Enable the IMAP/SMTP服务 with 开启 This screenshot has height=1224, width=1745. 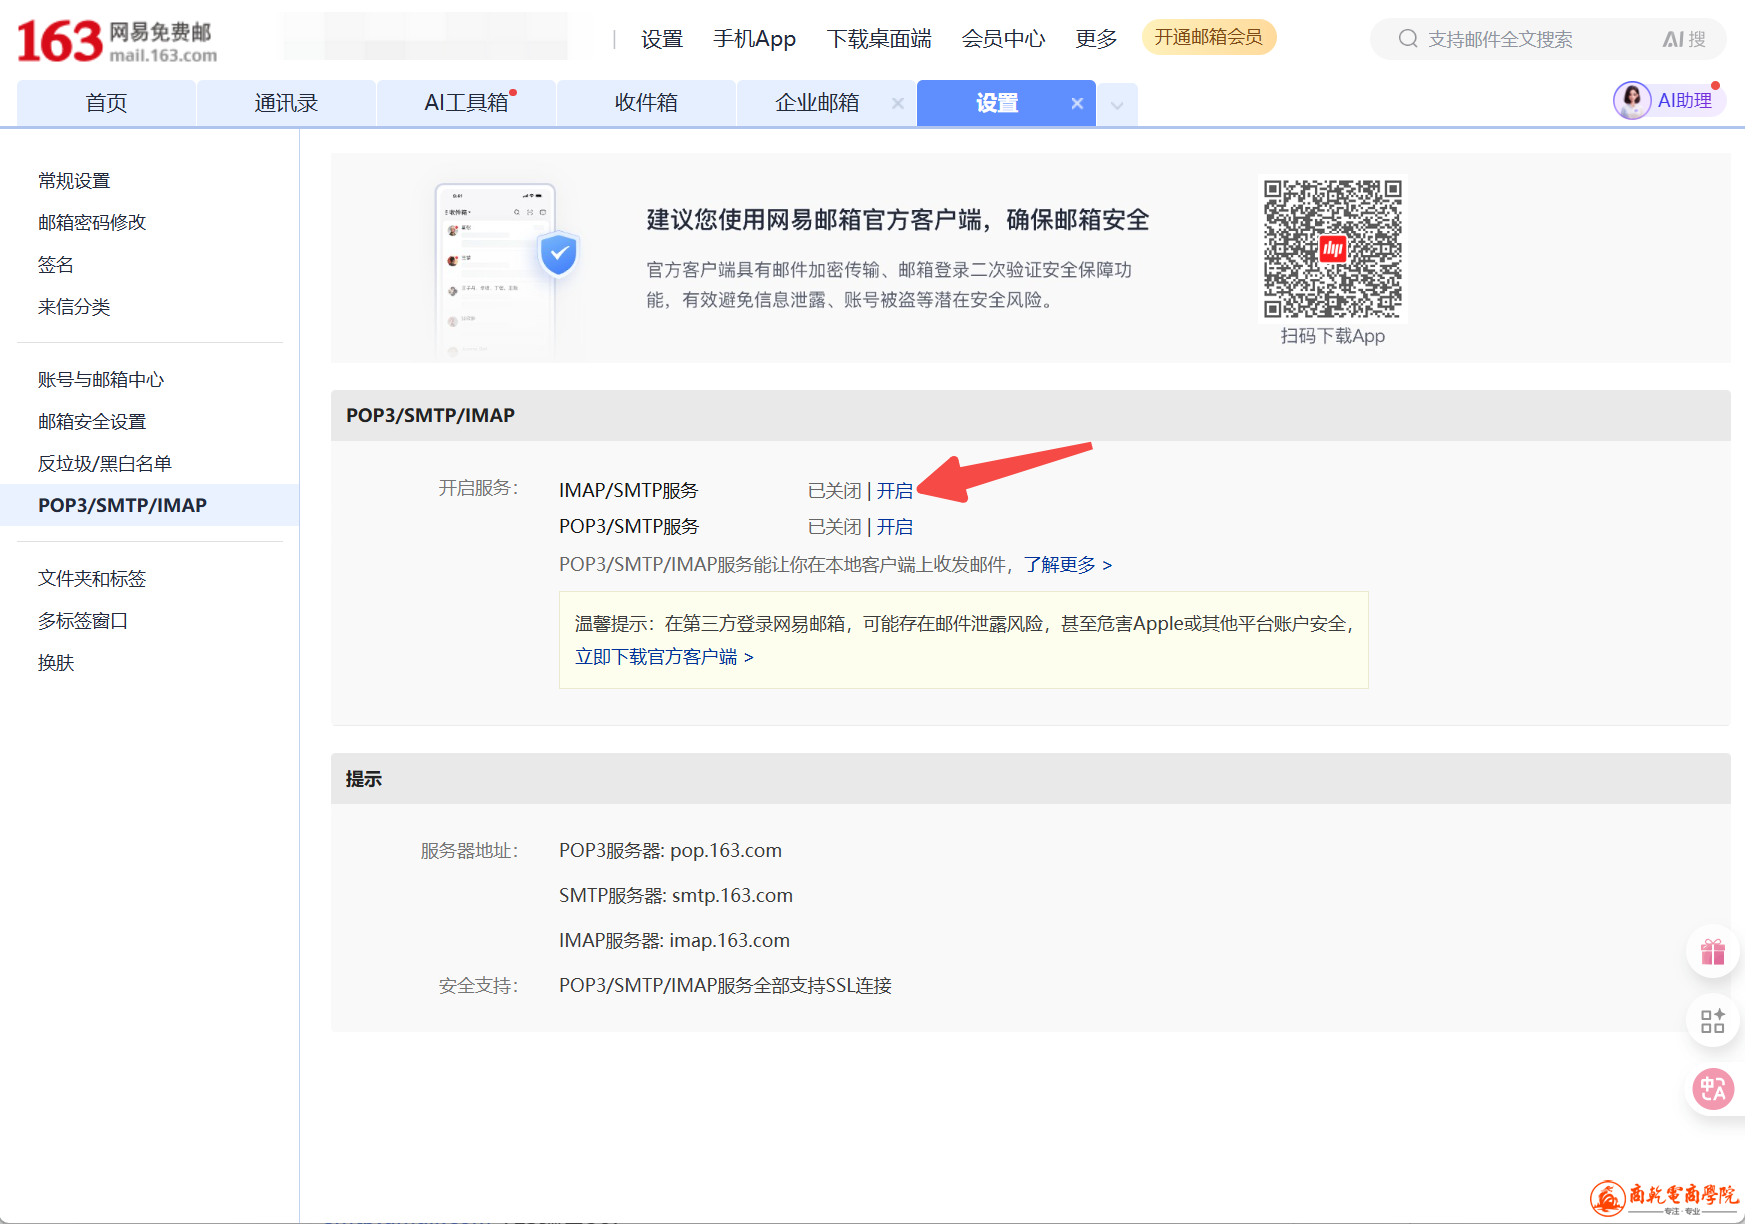point(895,491)
